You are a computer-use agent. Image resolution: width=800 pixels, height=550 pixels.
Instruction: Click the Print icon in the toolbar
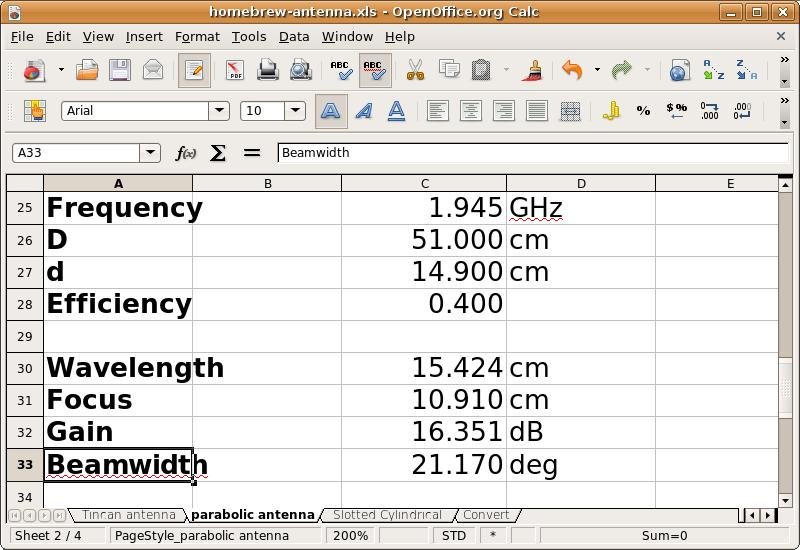point(267,70)
